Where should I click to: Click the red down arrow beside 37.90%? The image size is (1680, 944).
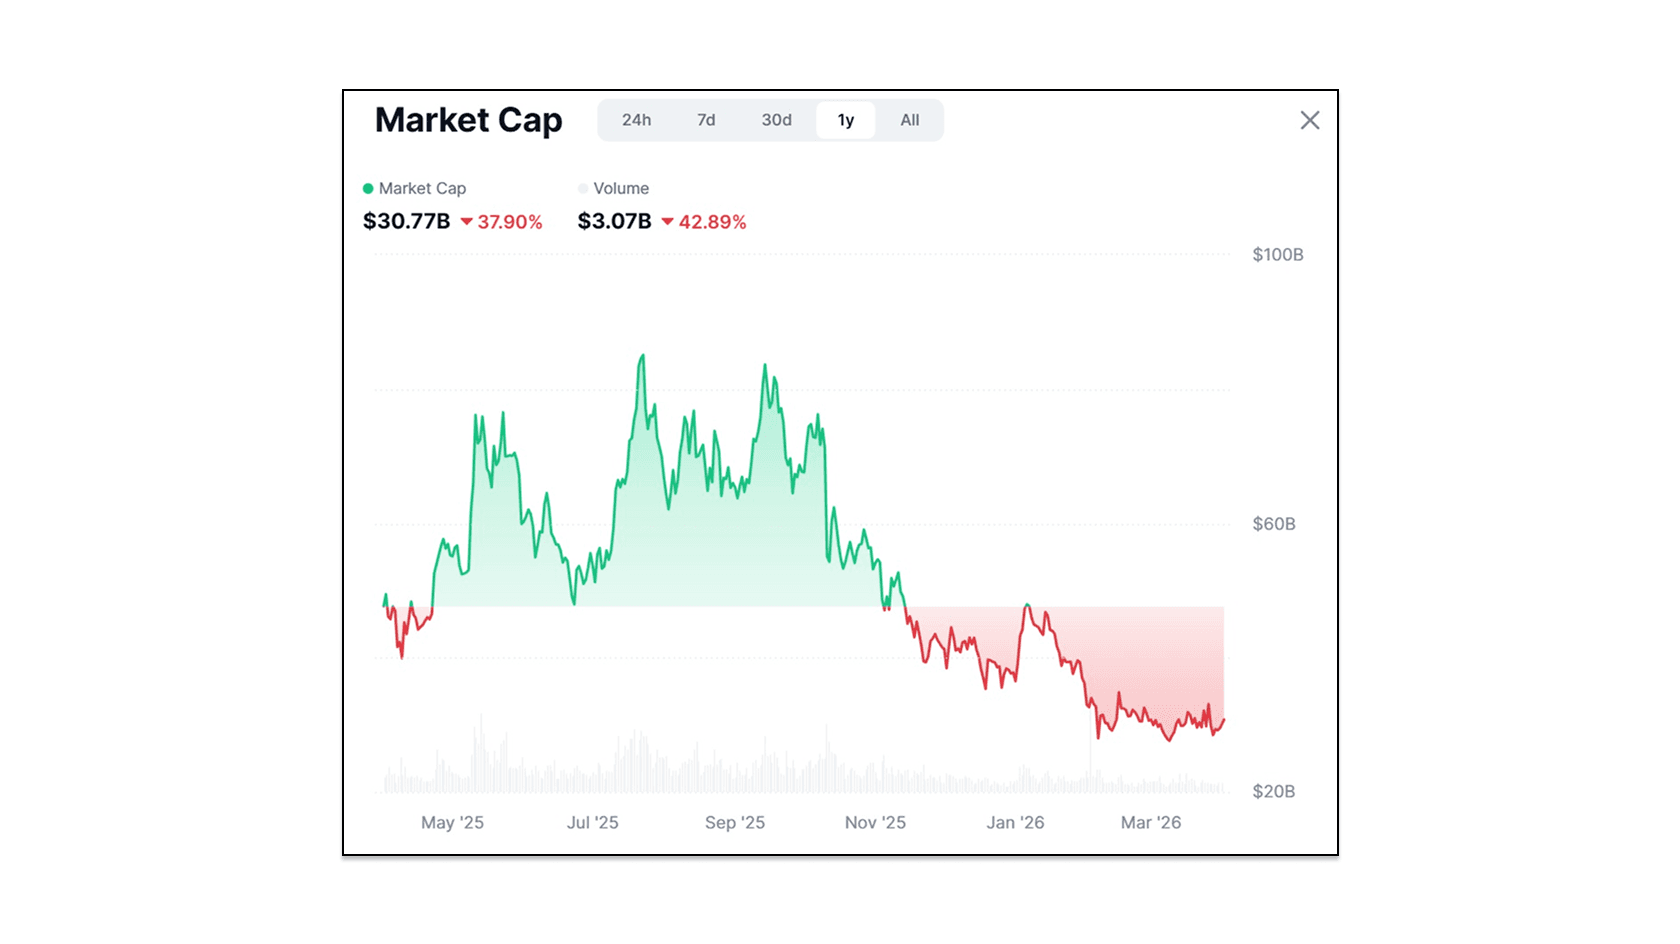(x=466, y=222)
